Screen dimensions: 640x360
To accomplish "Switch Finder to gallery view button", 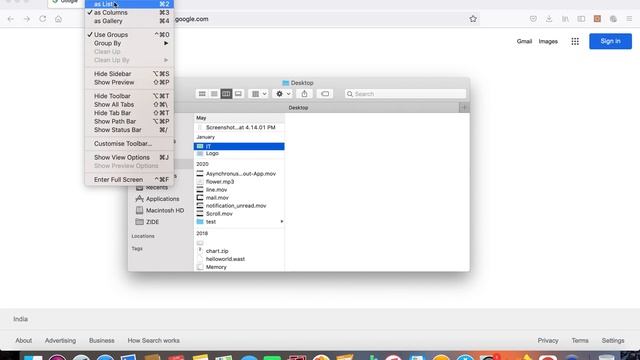I will (x=238, y=94).
